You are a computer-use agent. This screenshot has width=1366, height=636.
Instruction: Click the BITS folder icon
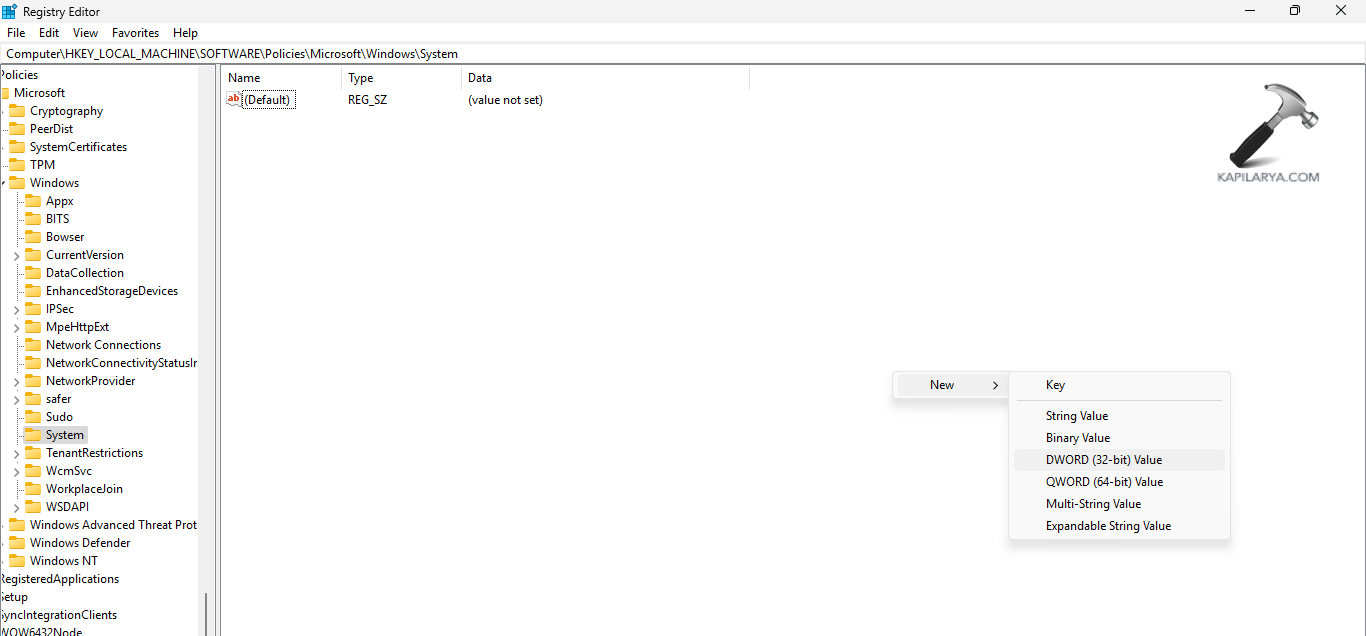[33, 219]
